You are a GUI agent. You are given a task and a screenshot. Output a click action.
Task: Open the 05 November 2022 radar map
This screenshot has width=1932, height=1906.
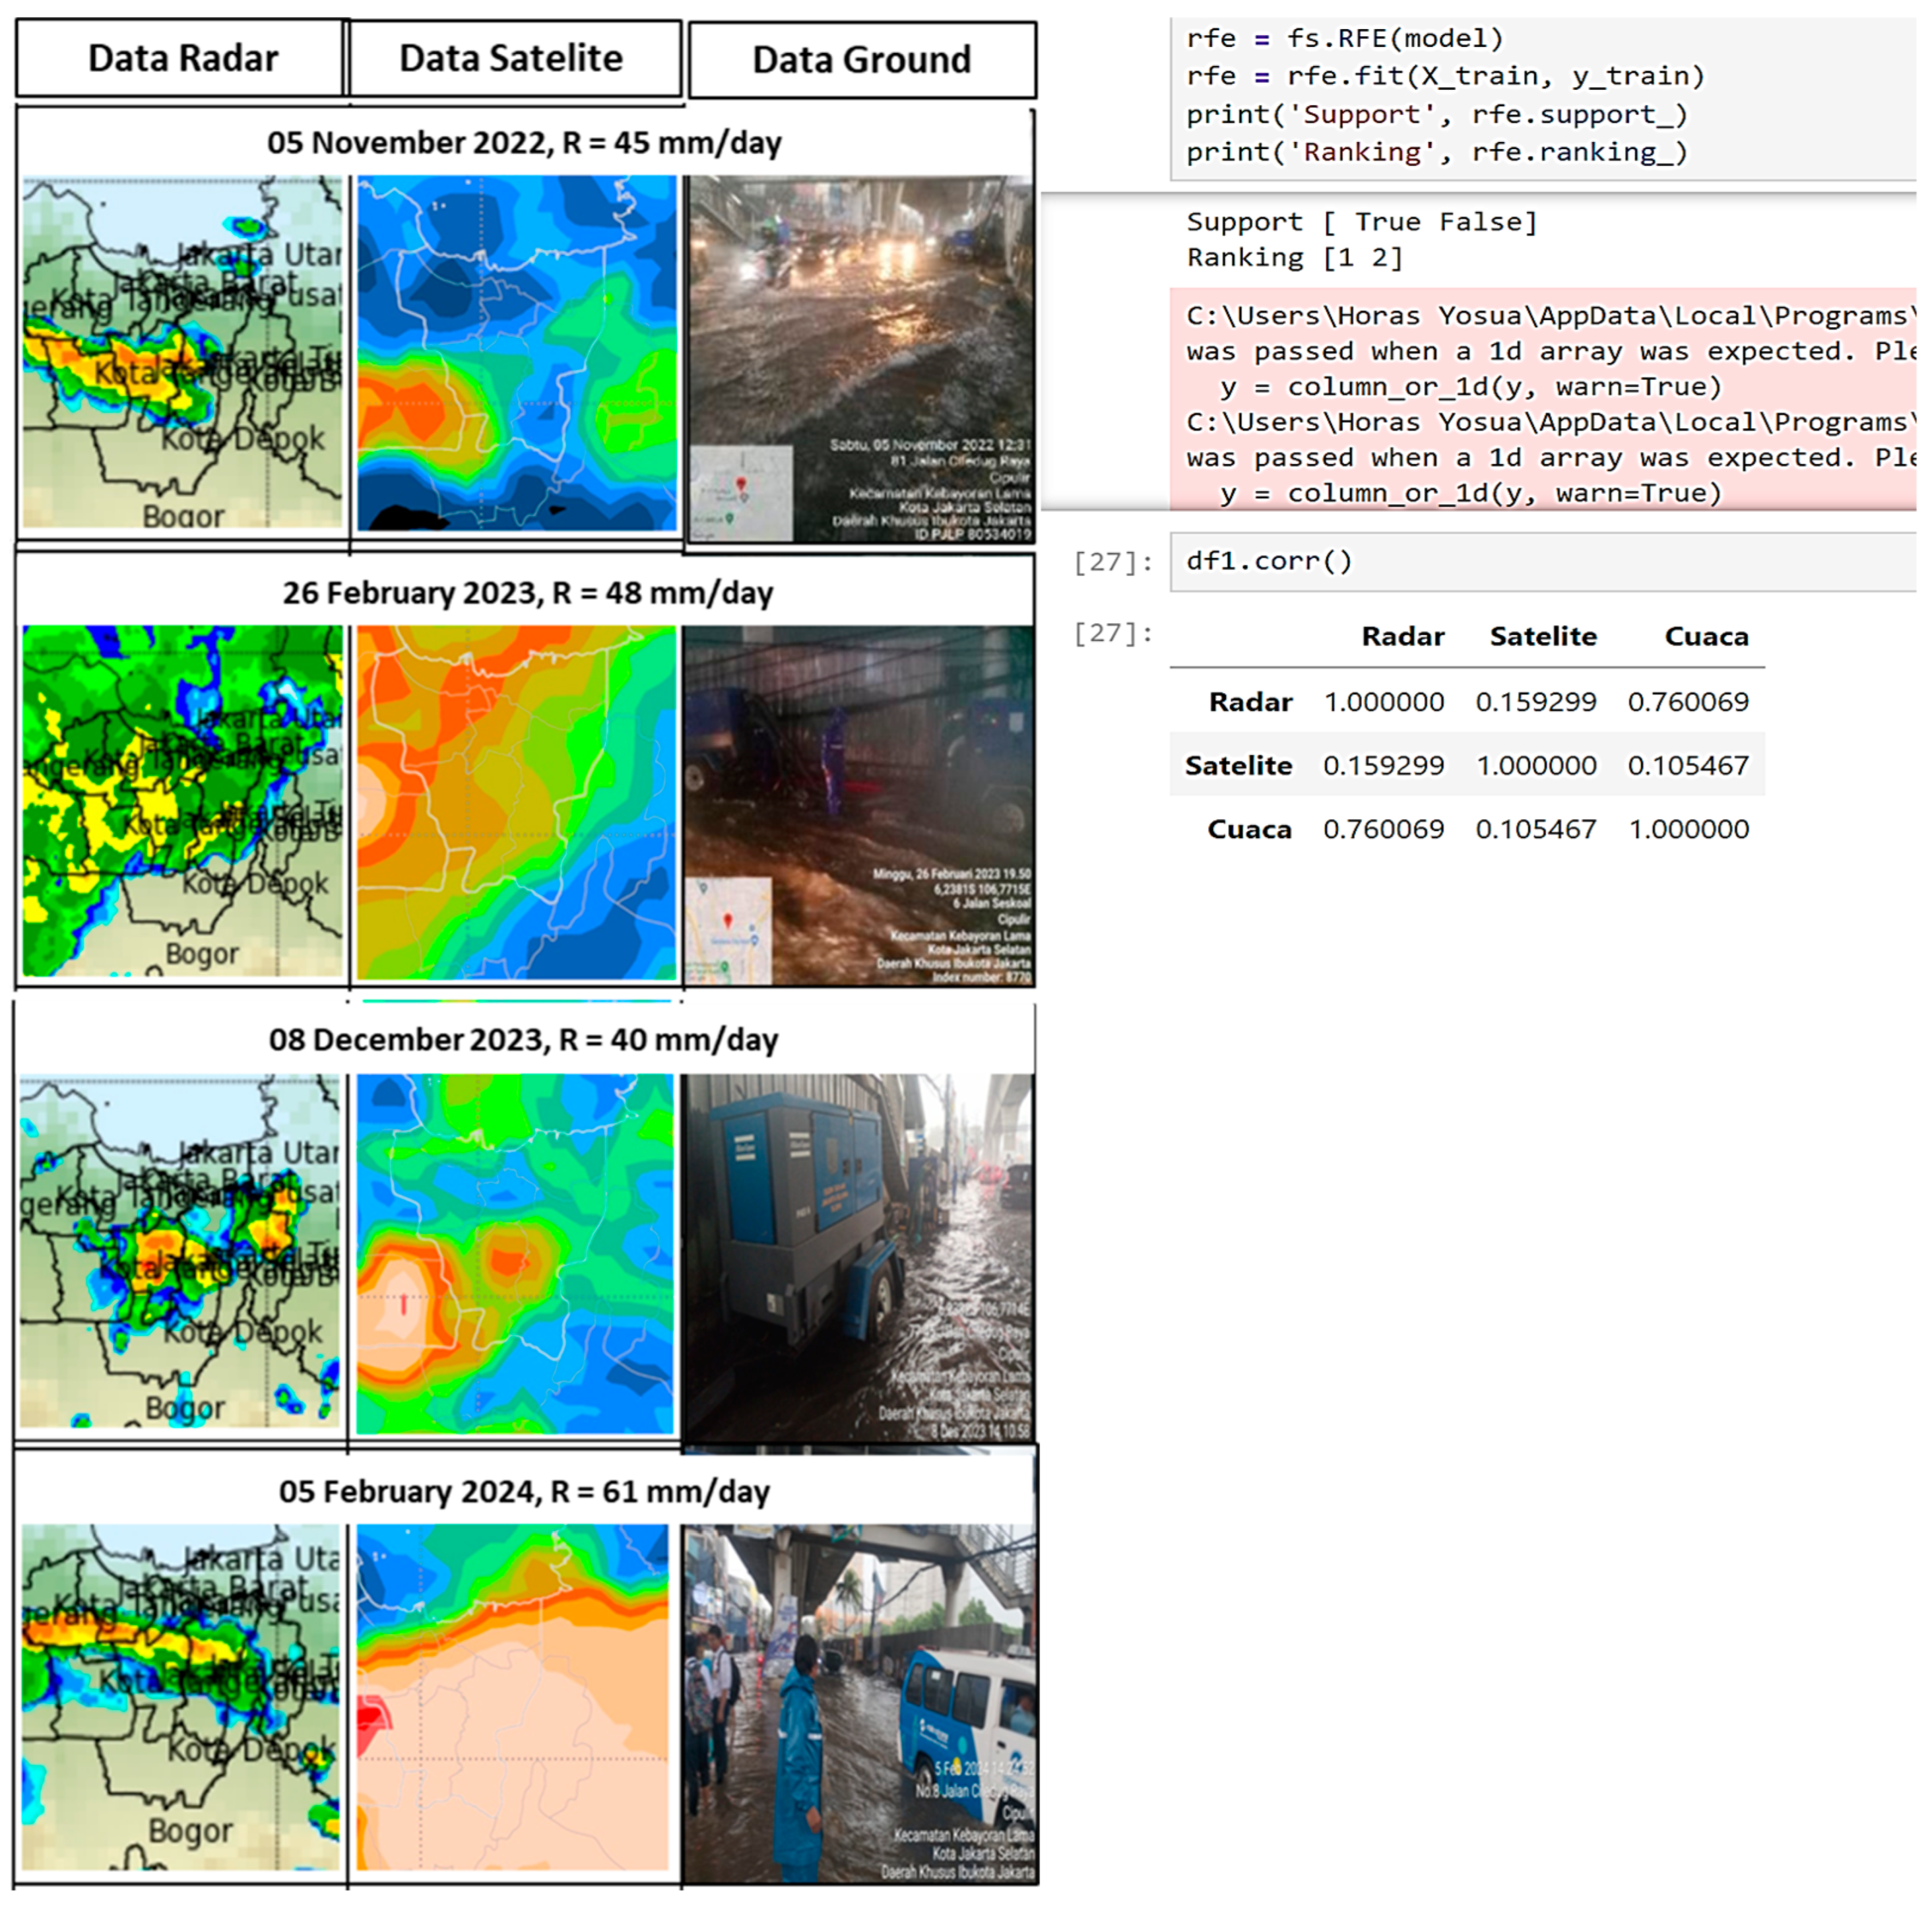(182, 352)
